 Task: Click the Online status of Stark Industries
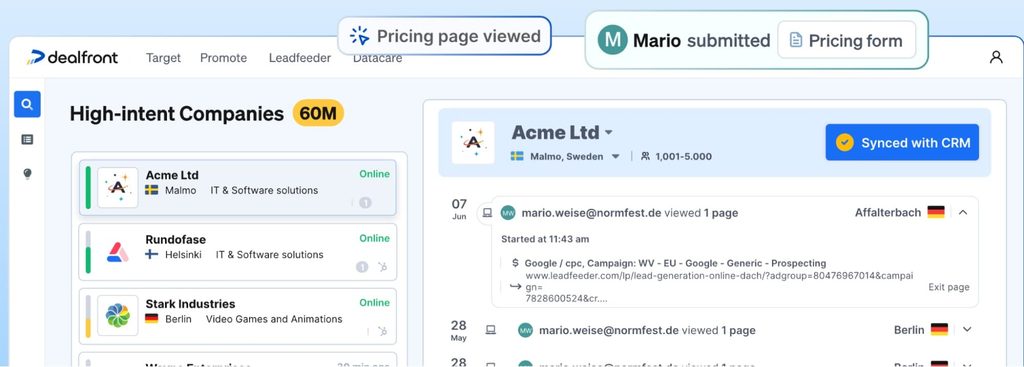[x=374, y=302]
